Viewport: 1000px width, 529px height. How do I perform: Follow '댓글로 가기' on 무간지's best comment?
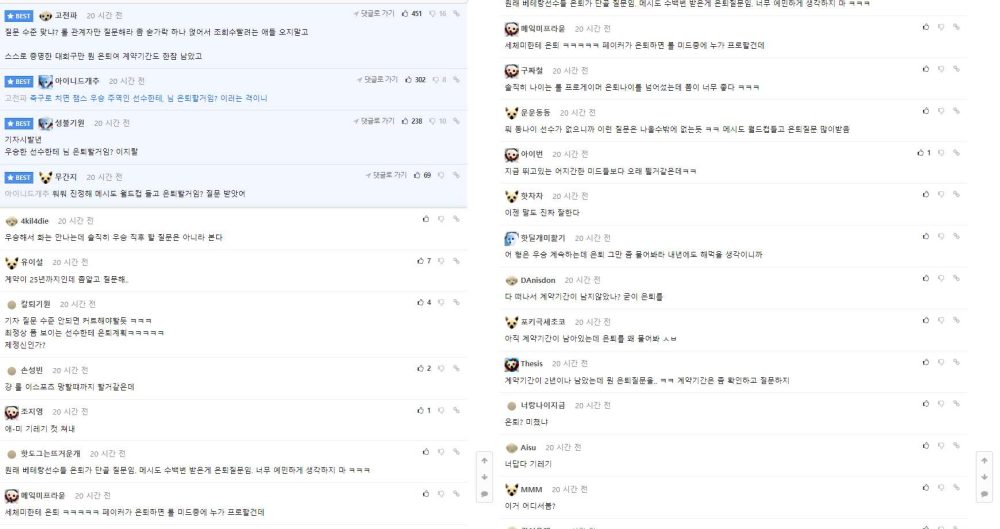pos(386,175)
